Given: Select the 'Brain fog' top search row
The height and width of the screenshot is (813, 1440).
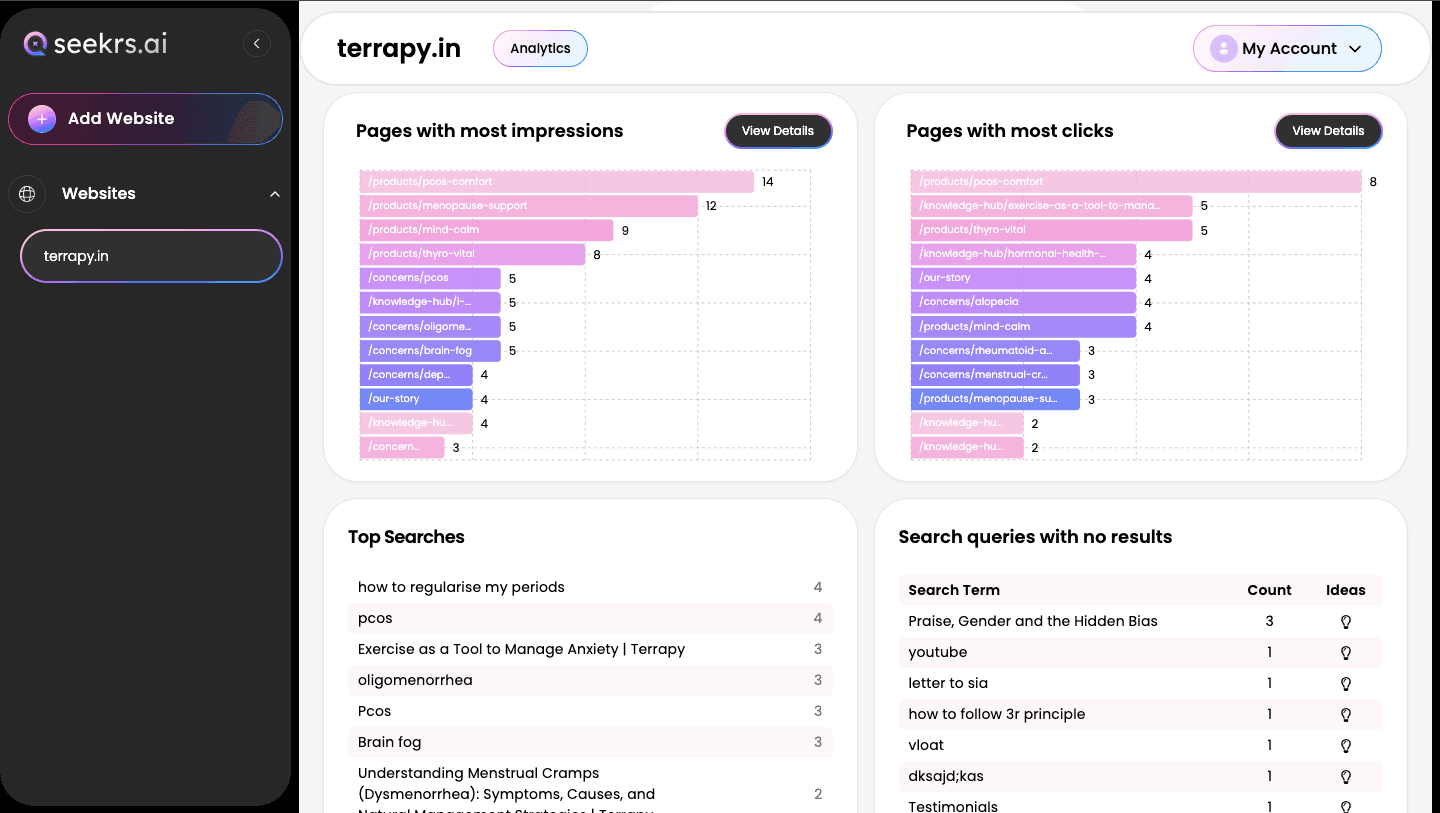Looking at the screenshot, I should 590,742.
